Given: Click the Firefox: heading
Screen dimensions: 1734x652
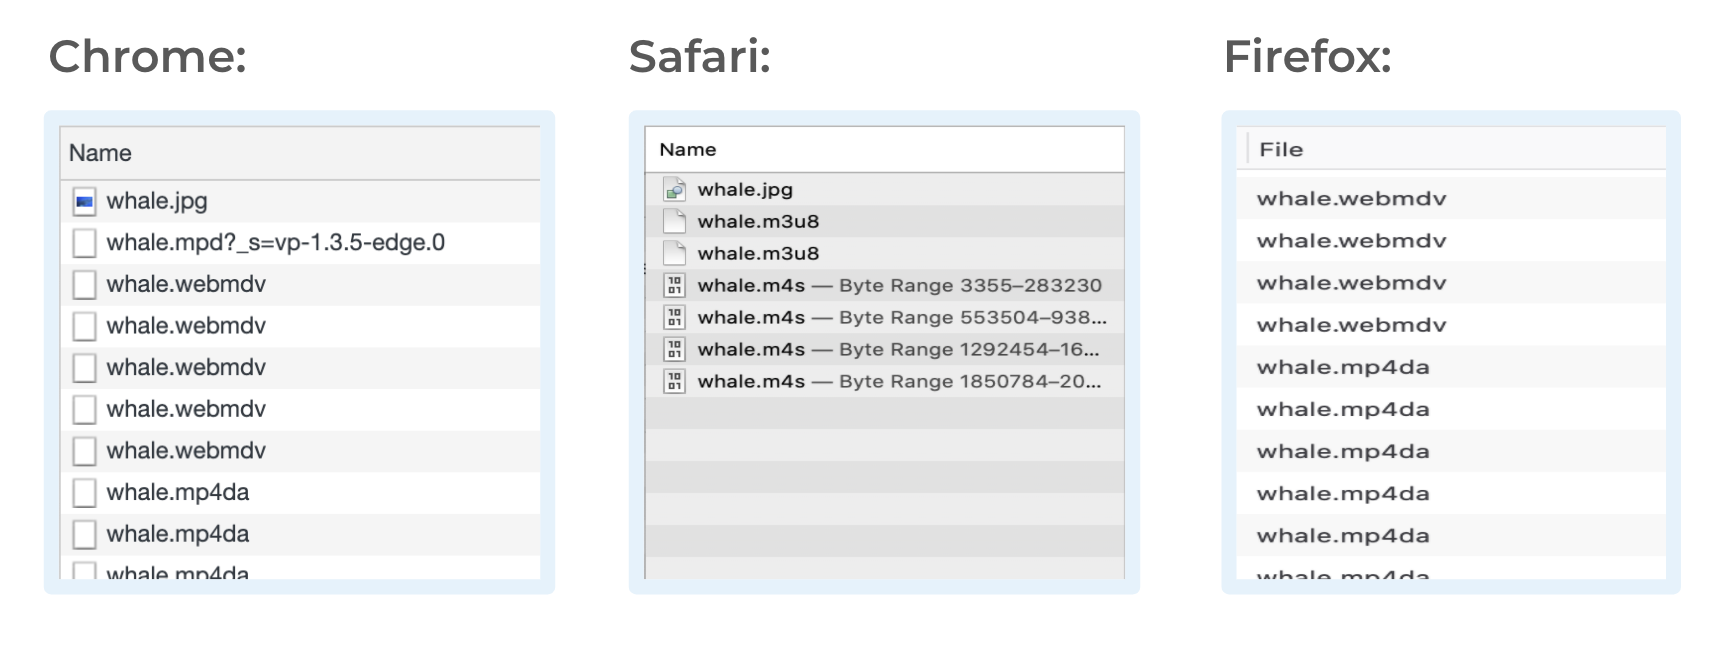Looking at the screenshot, I should tap(1308, 57).
